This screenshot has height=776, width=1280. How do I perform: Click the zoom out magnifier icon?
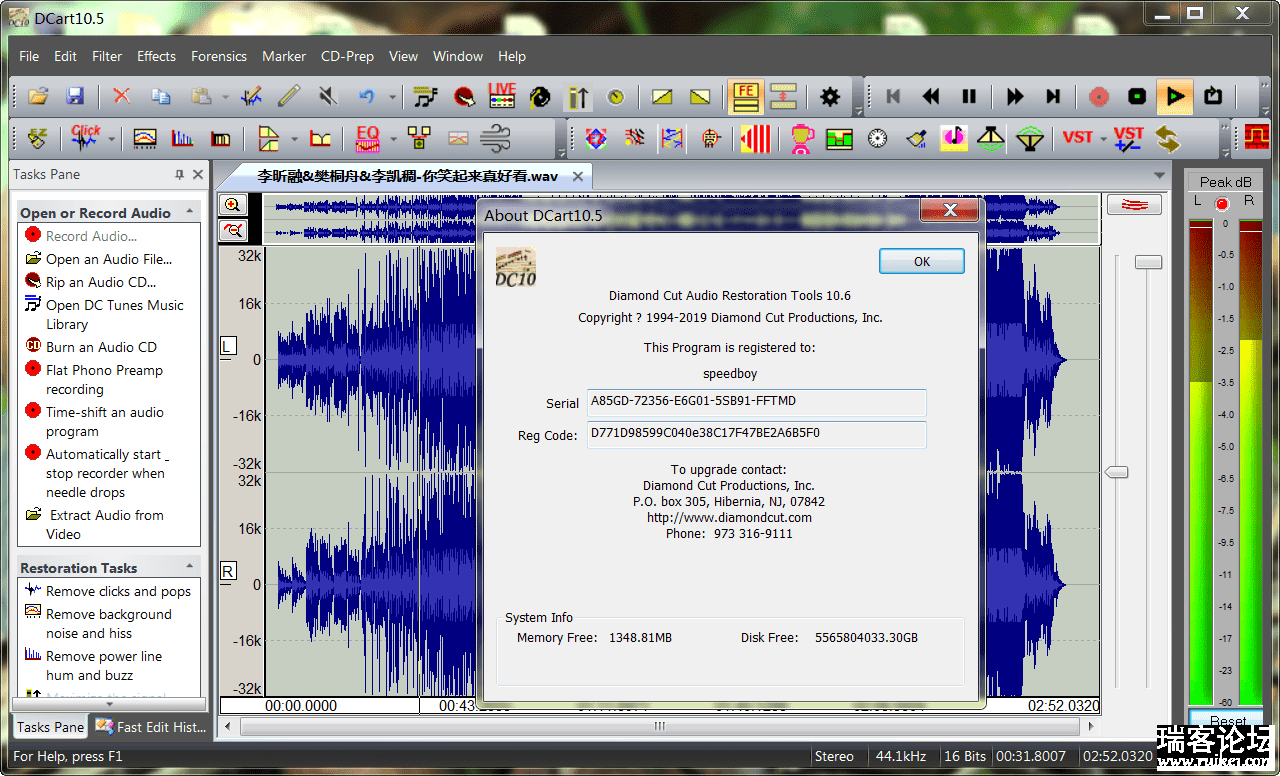[233, 231]
